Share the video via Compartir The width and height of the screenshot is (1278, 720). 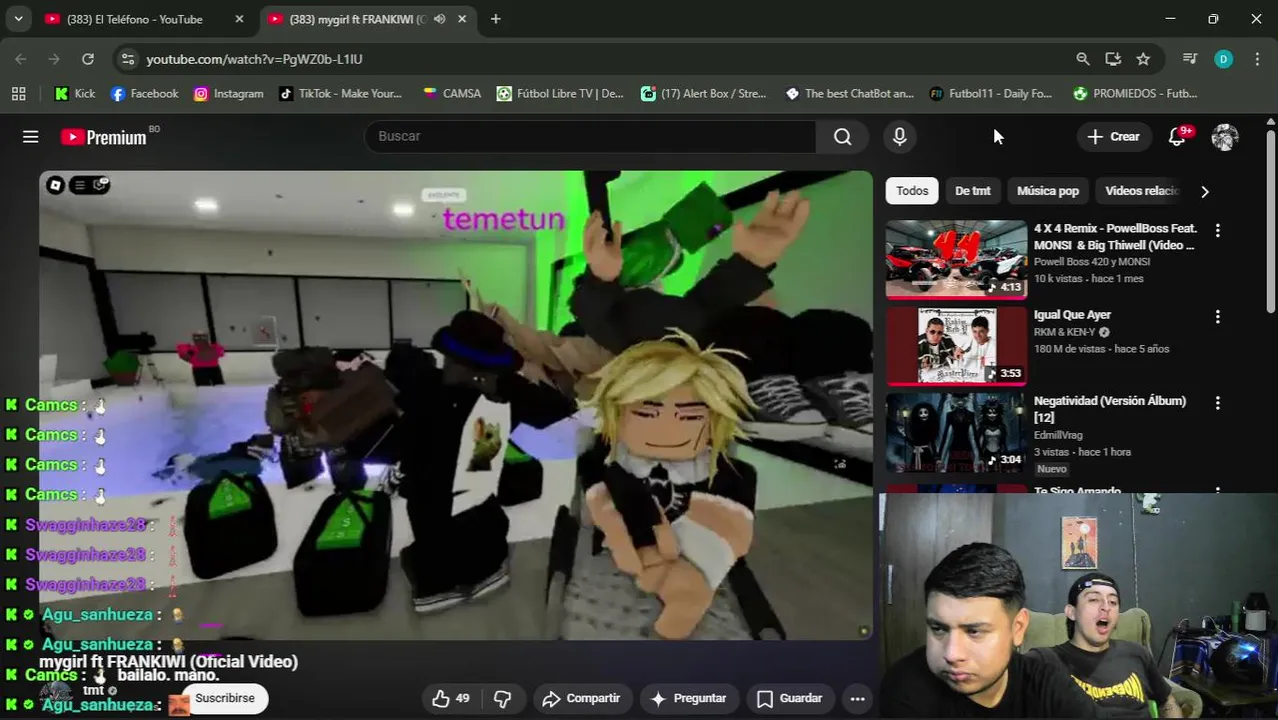point(582,698)
